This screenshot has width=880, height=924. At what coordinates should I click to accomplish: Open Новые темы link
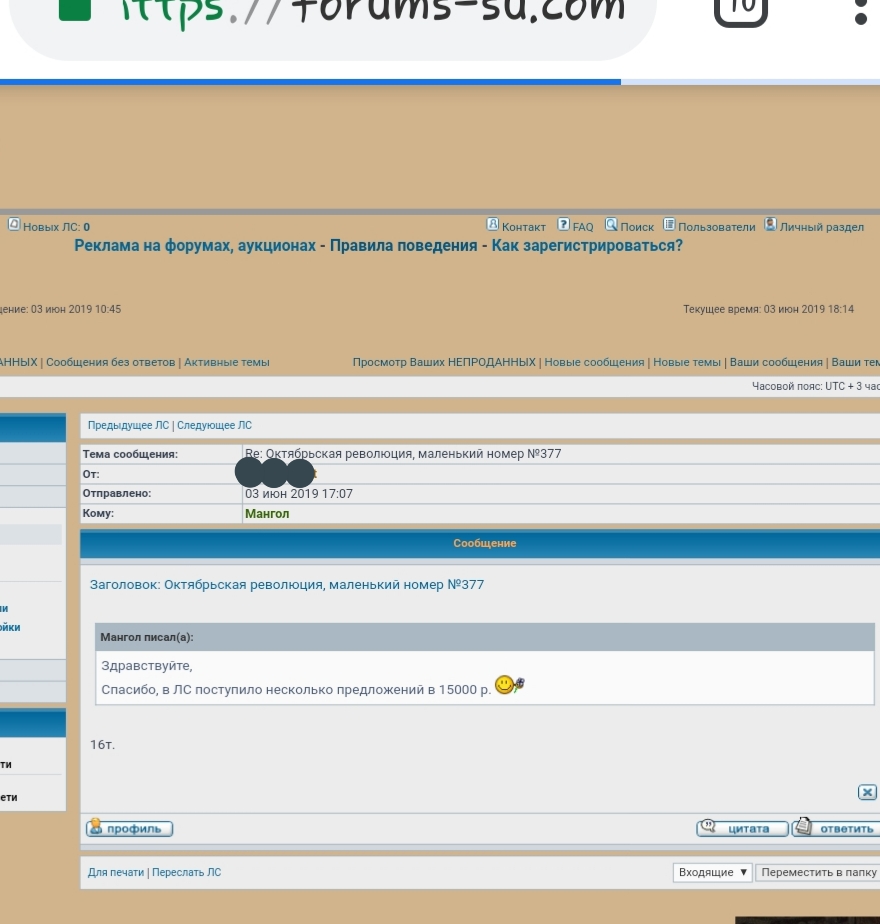687,362
